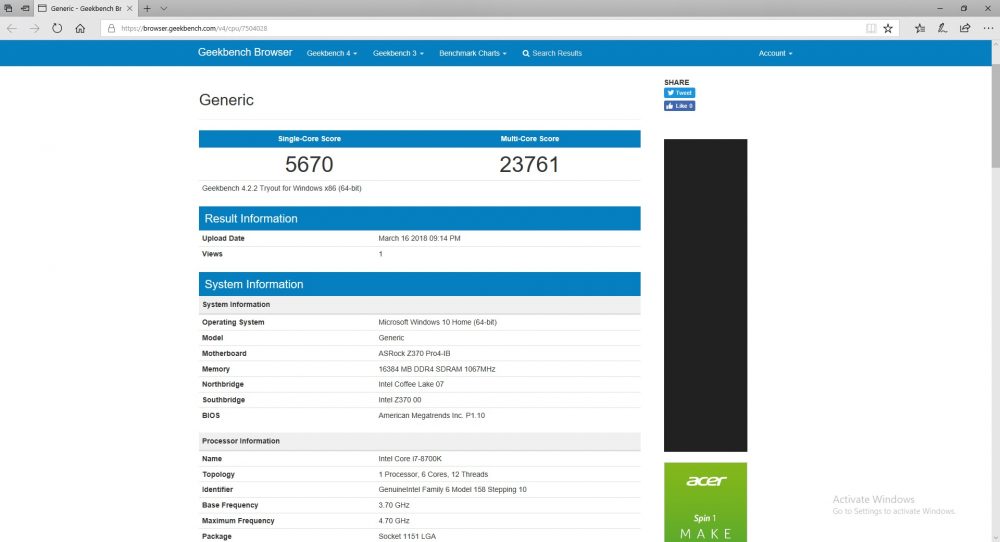Click the GenuineIntel Family 6 identifier value
This screenshot has width=1000, height=542.
(452, 490)
